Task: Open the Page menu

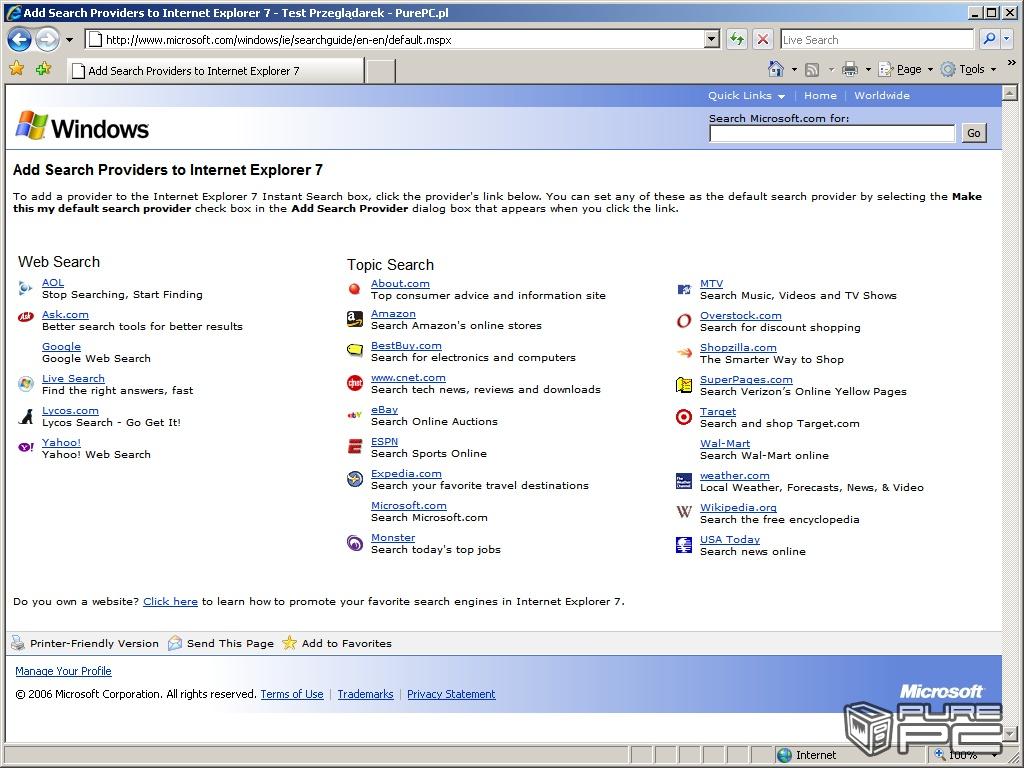Action: click(906, 69)
